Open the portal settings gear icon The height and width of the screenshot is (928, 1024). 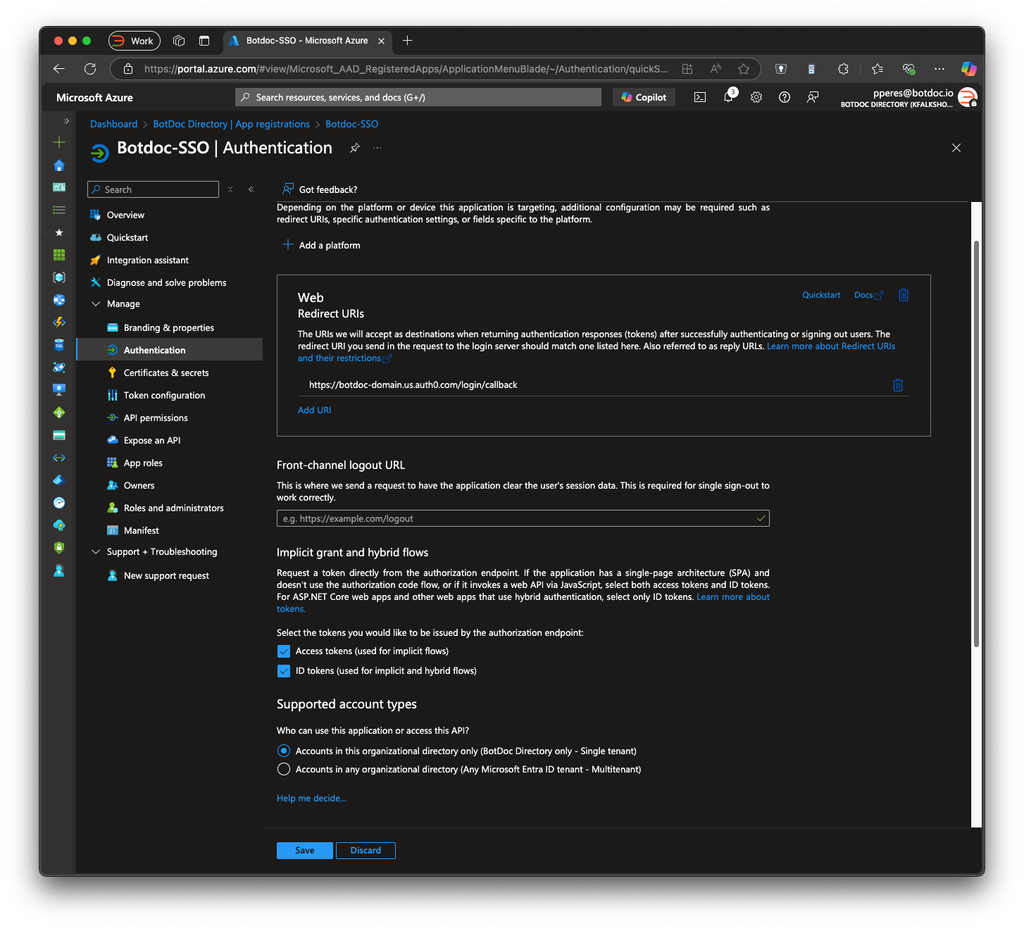(757, 97)
